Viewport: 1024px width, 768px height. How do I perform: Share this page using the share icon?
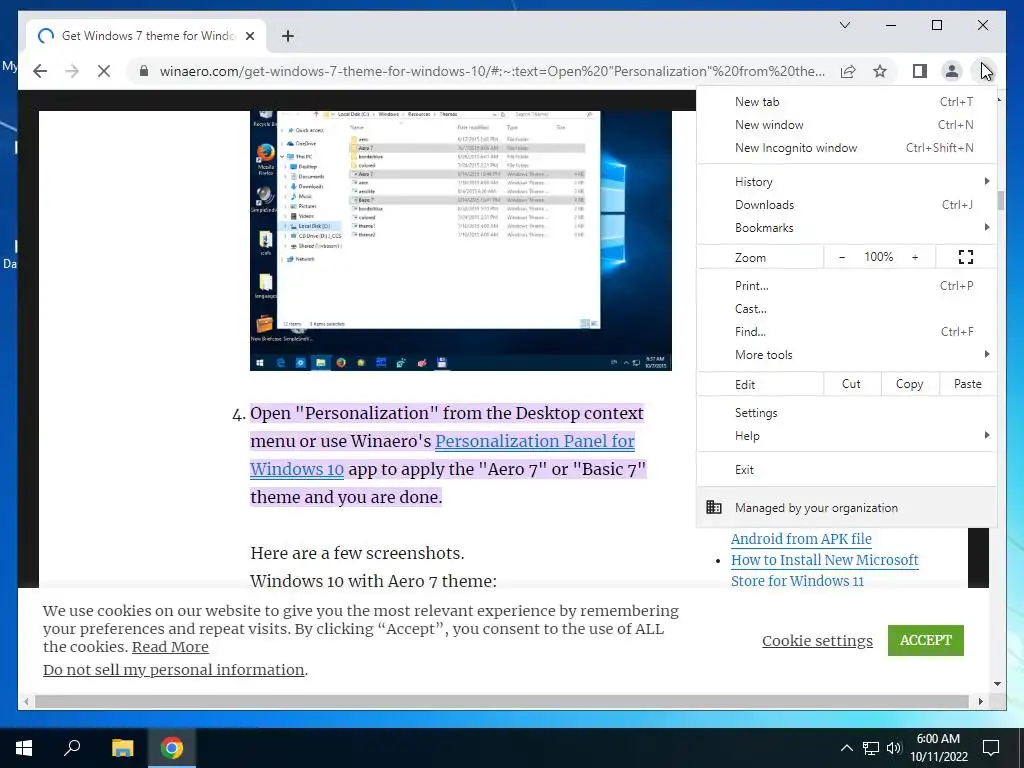click(848, 71)
